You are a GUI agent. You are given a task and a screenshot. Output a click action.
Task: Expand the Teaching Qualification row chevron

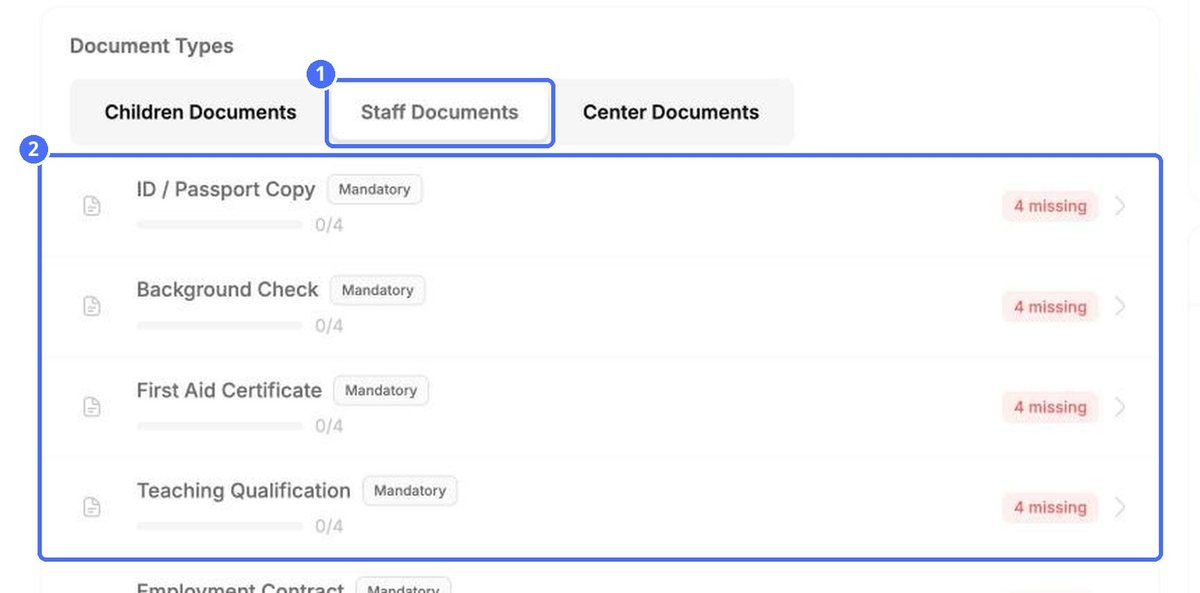[1120, 507]
